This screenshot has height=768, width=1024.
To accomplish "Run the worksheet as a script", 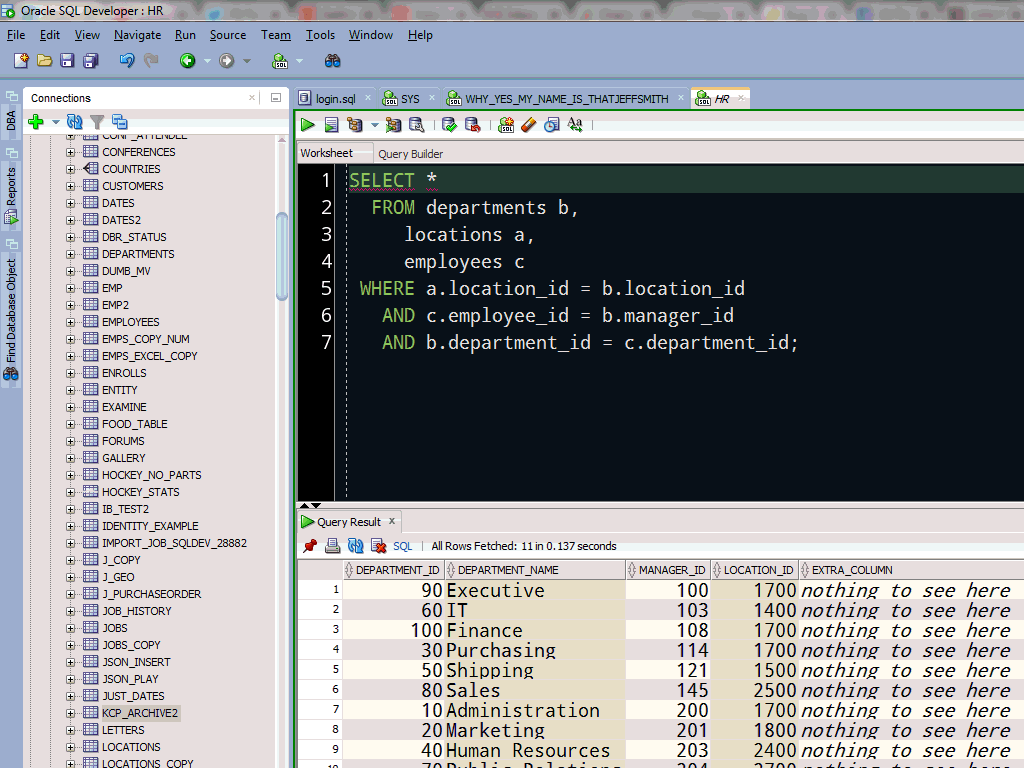I will point(331,125).
